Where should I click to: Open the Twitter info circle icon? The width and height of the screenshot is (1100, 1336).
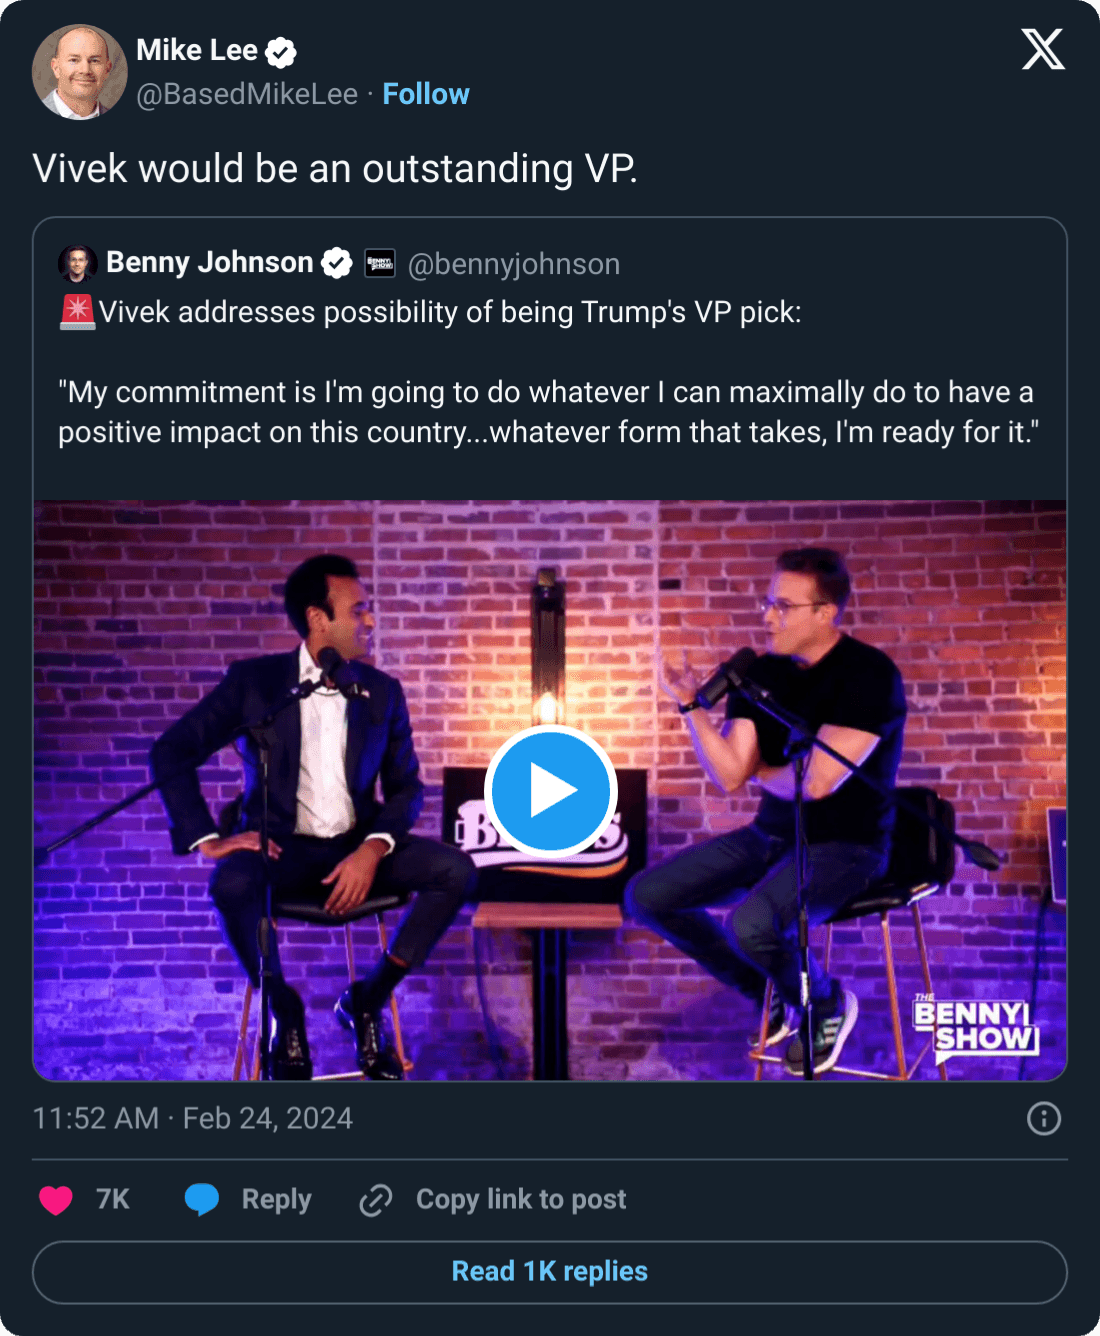pyautogui.click(x=1044, y=1118)
